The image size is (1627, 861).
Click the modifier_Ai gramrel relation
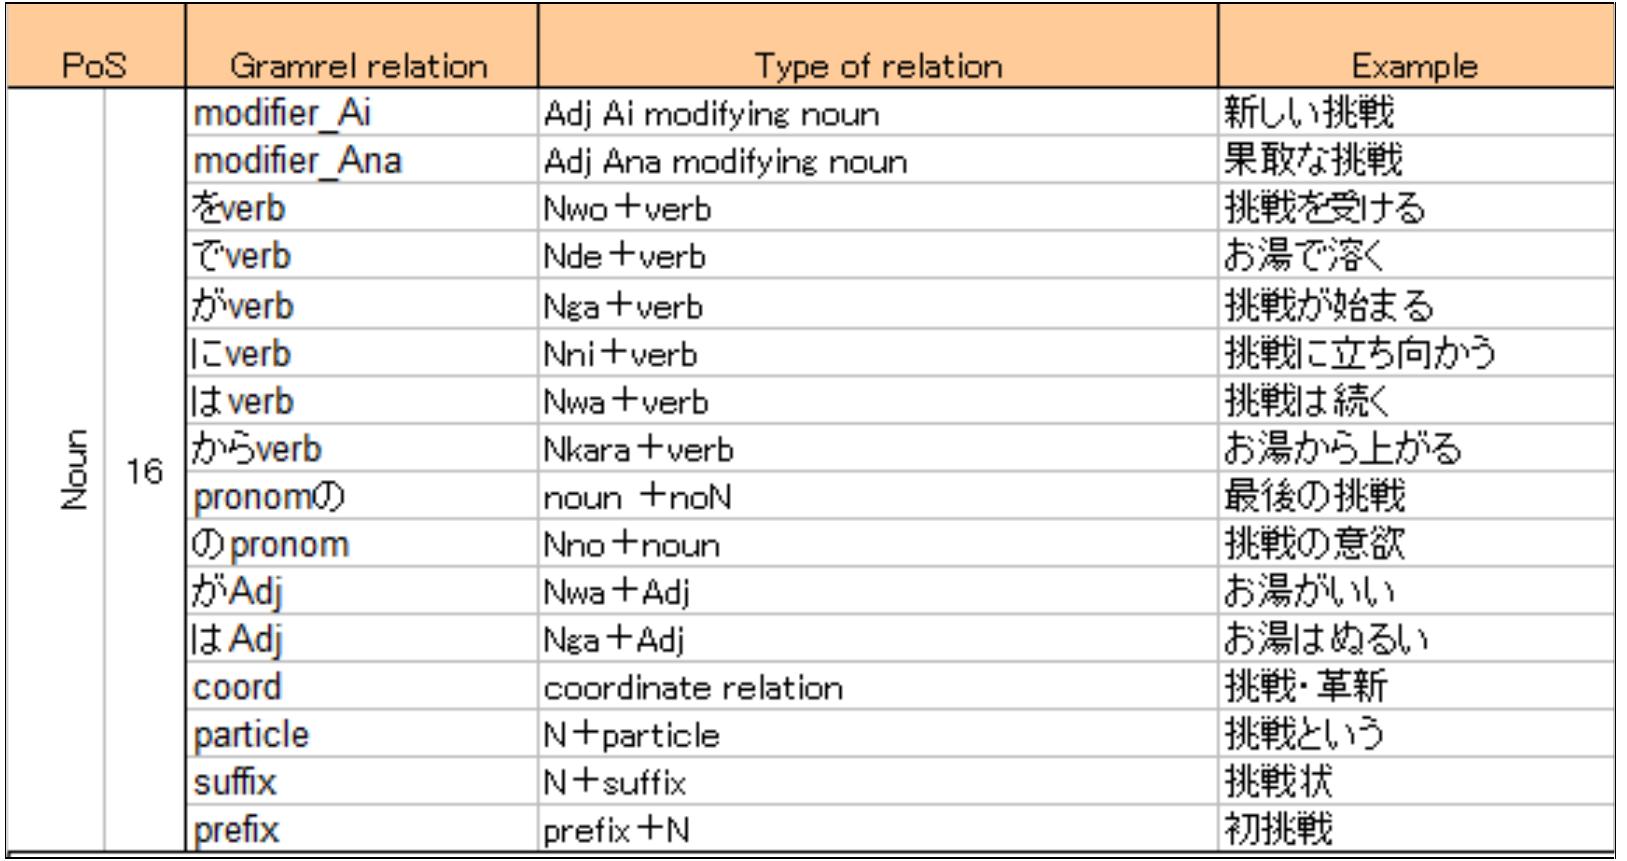(282, 113)
